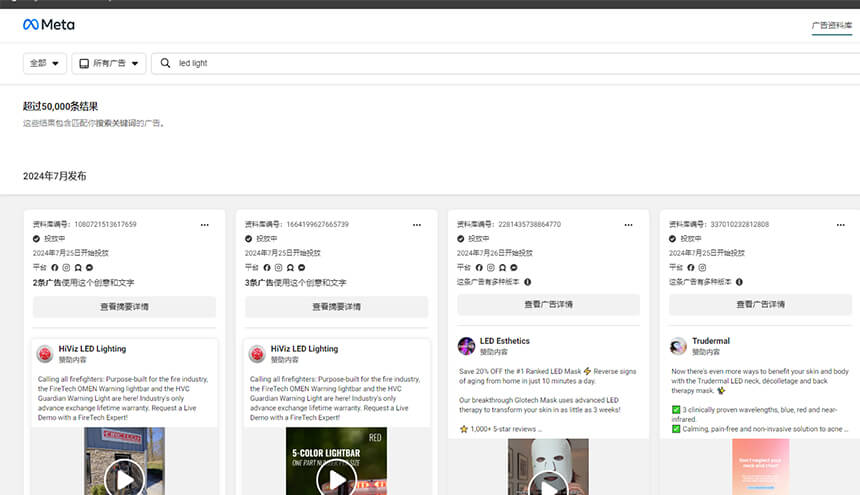Viewport: 860px width, 495px height.
Task: Play the 5-Color Lightbar video
Action: tap(336, 480)
